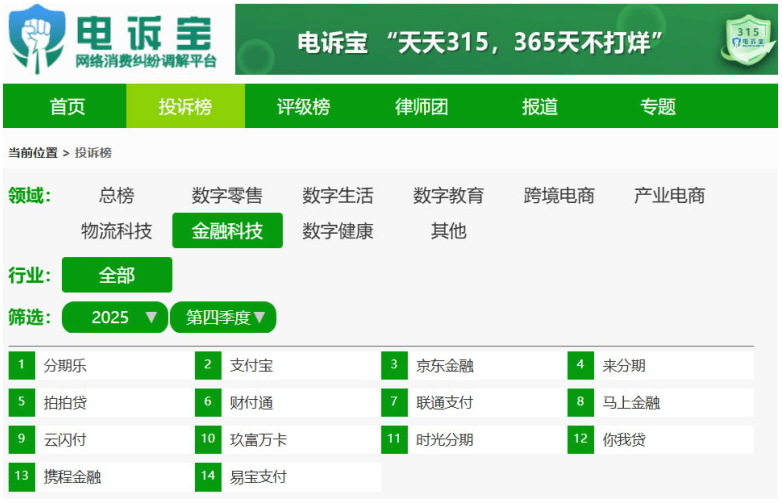Click the 电诉宝 fist shield logo
Image resolution: width=782 pixels, height=503 pixels.
[x=37, y=39]
